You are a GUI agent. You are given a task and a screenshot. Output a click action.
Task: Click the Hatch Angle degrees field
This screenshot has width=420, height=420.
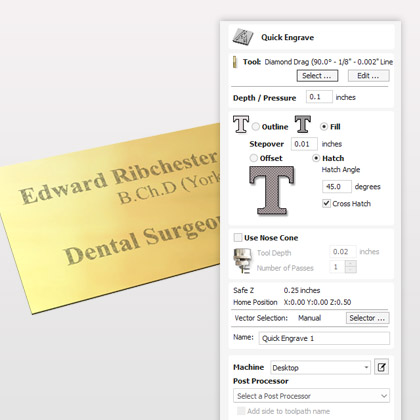[337, 187]
